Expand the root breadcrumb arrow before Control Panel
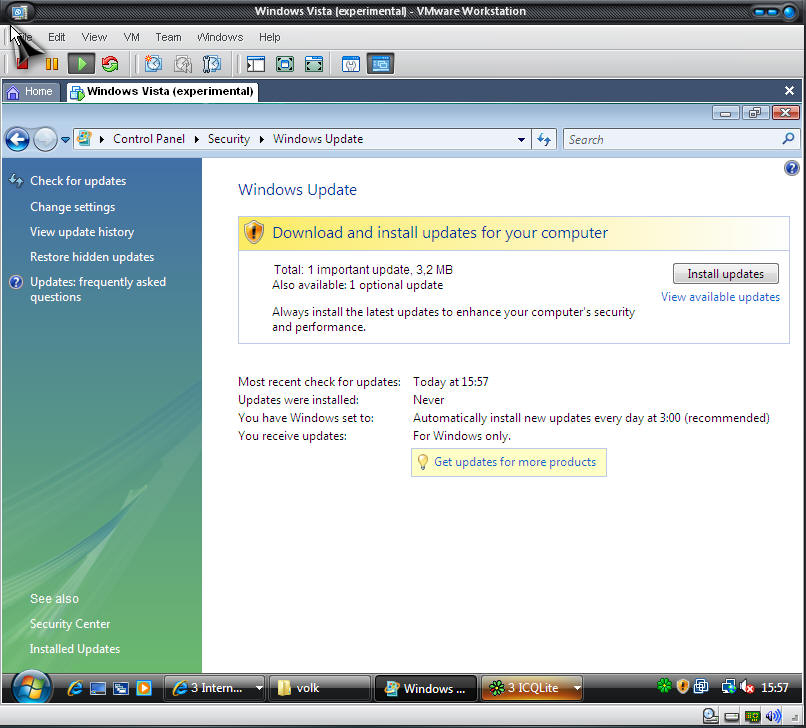Viewport: 806px width, 728px height. [x=102, y=139]
